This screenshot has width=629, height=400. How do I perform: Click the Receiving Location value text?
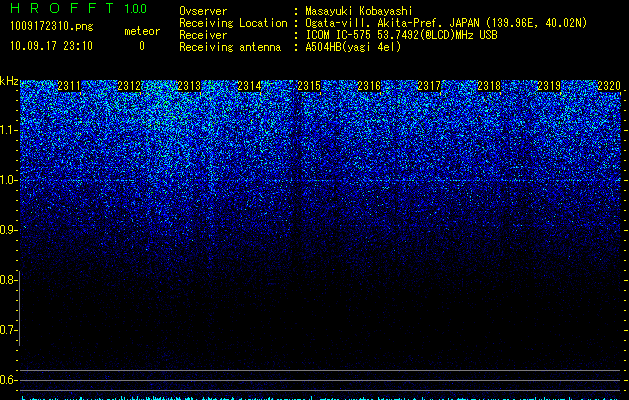pos(446,23)
